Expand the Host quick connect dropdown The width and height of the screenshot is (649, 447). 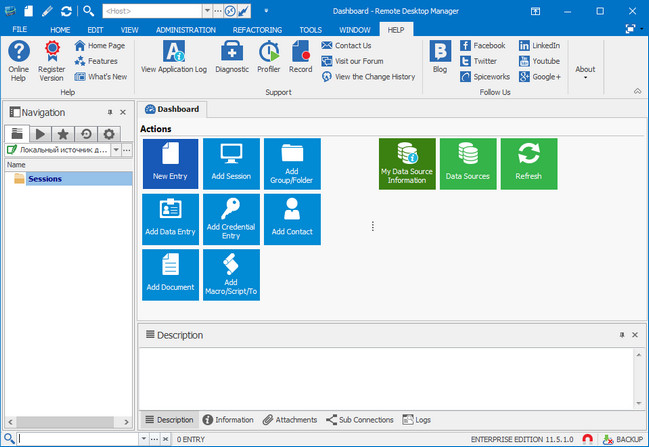click(x=207, y=11)
